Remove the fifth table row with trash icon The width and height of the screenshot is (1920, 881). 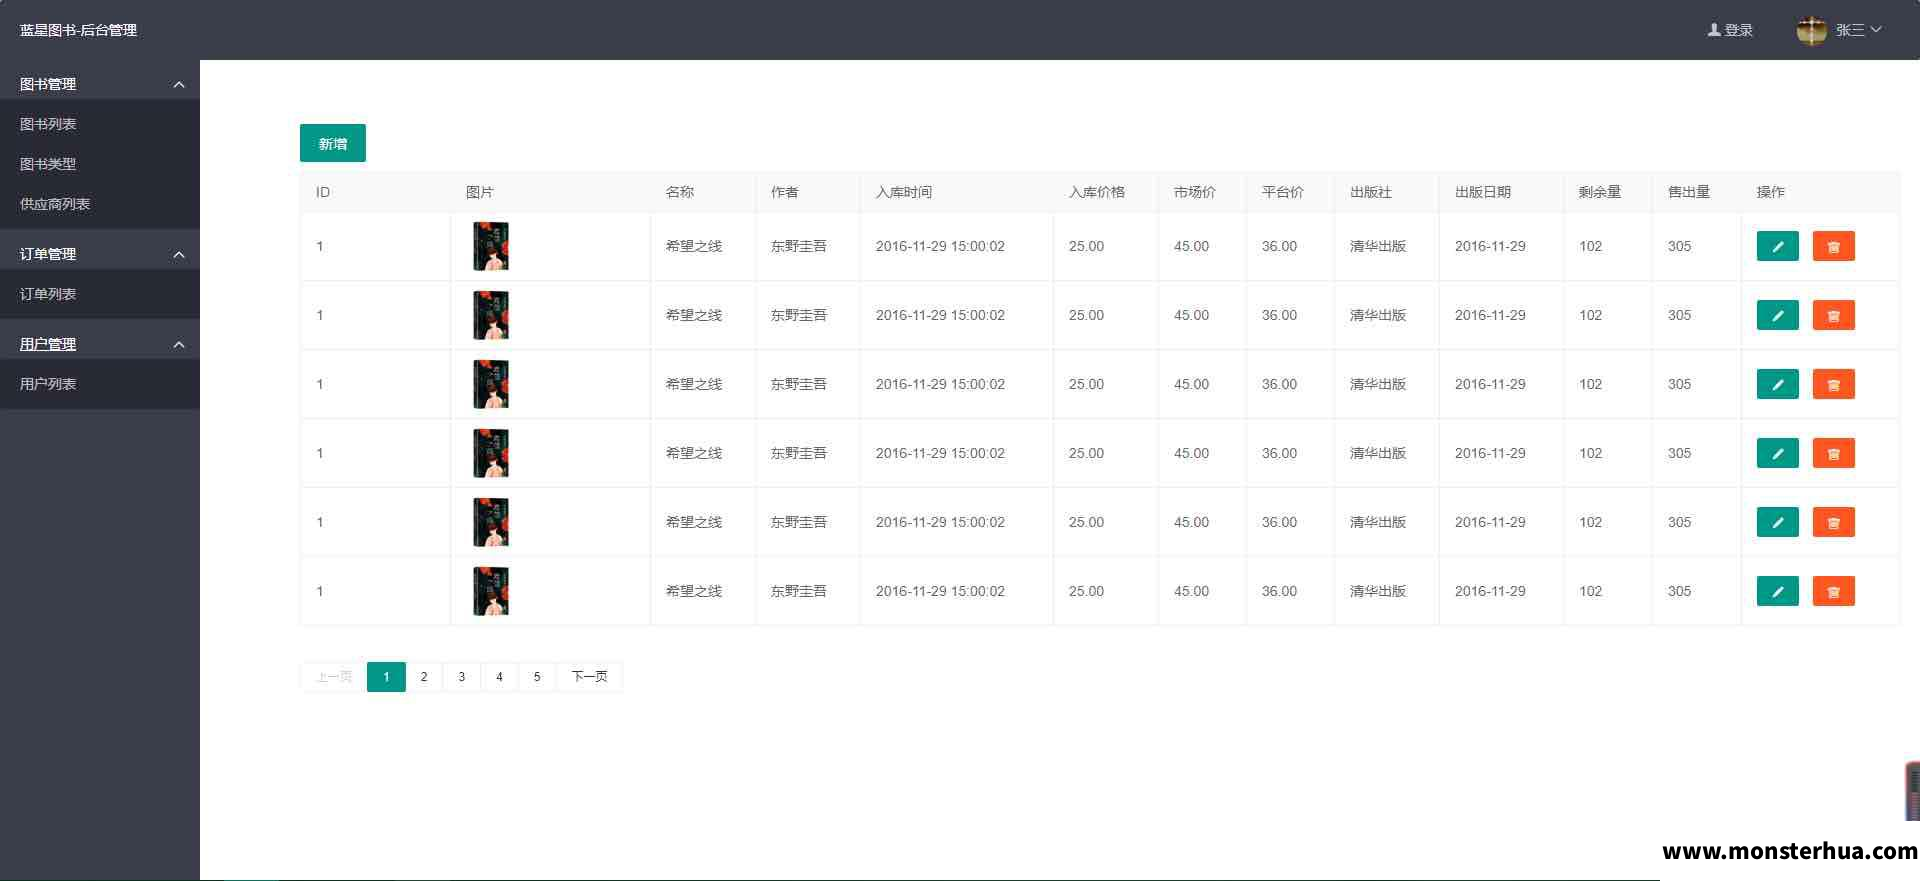[x=1833, y=522]
